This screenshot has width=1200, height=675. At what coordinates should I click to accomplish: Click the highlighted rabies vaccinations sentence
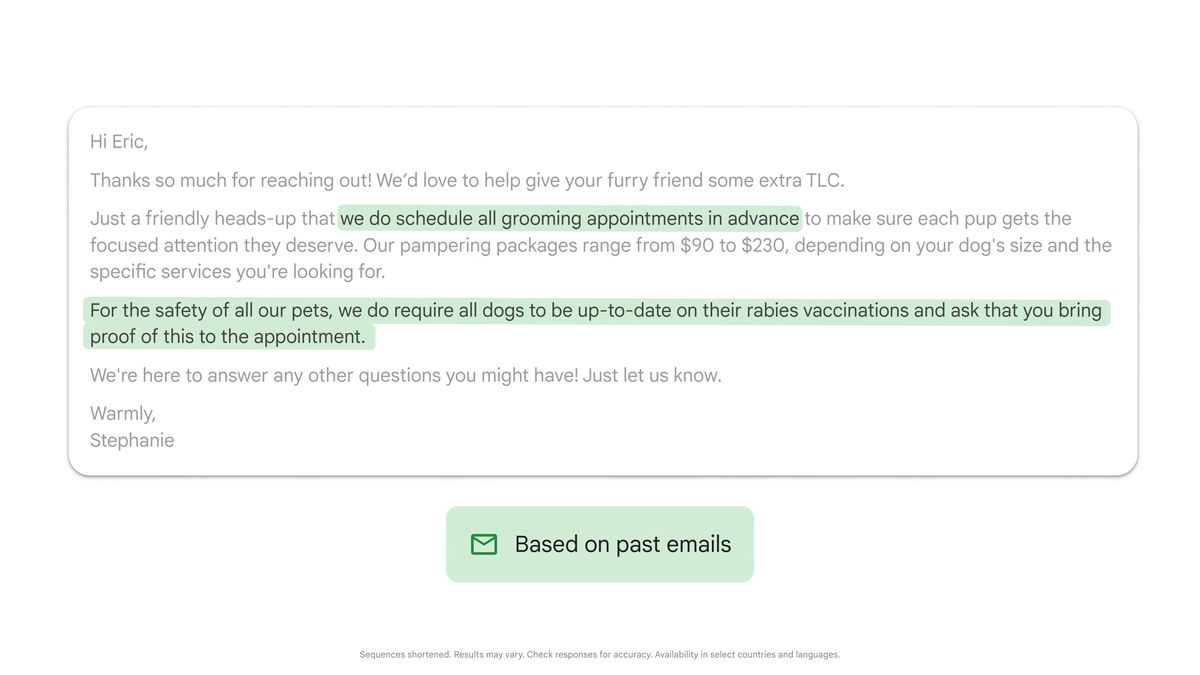click(597, 324)
